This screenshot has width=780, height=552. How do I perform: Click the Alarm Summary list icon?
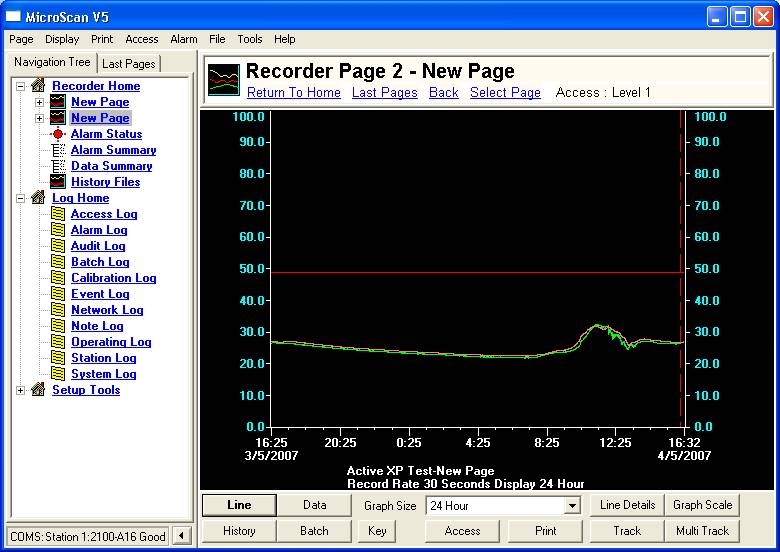58,150
